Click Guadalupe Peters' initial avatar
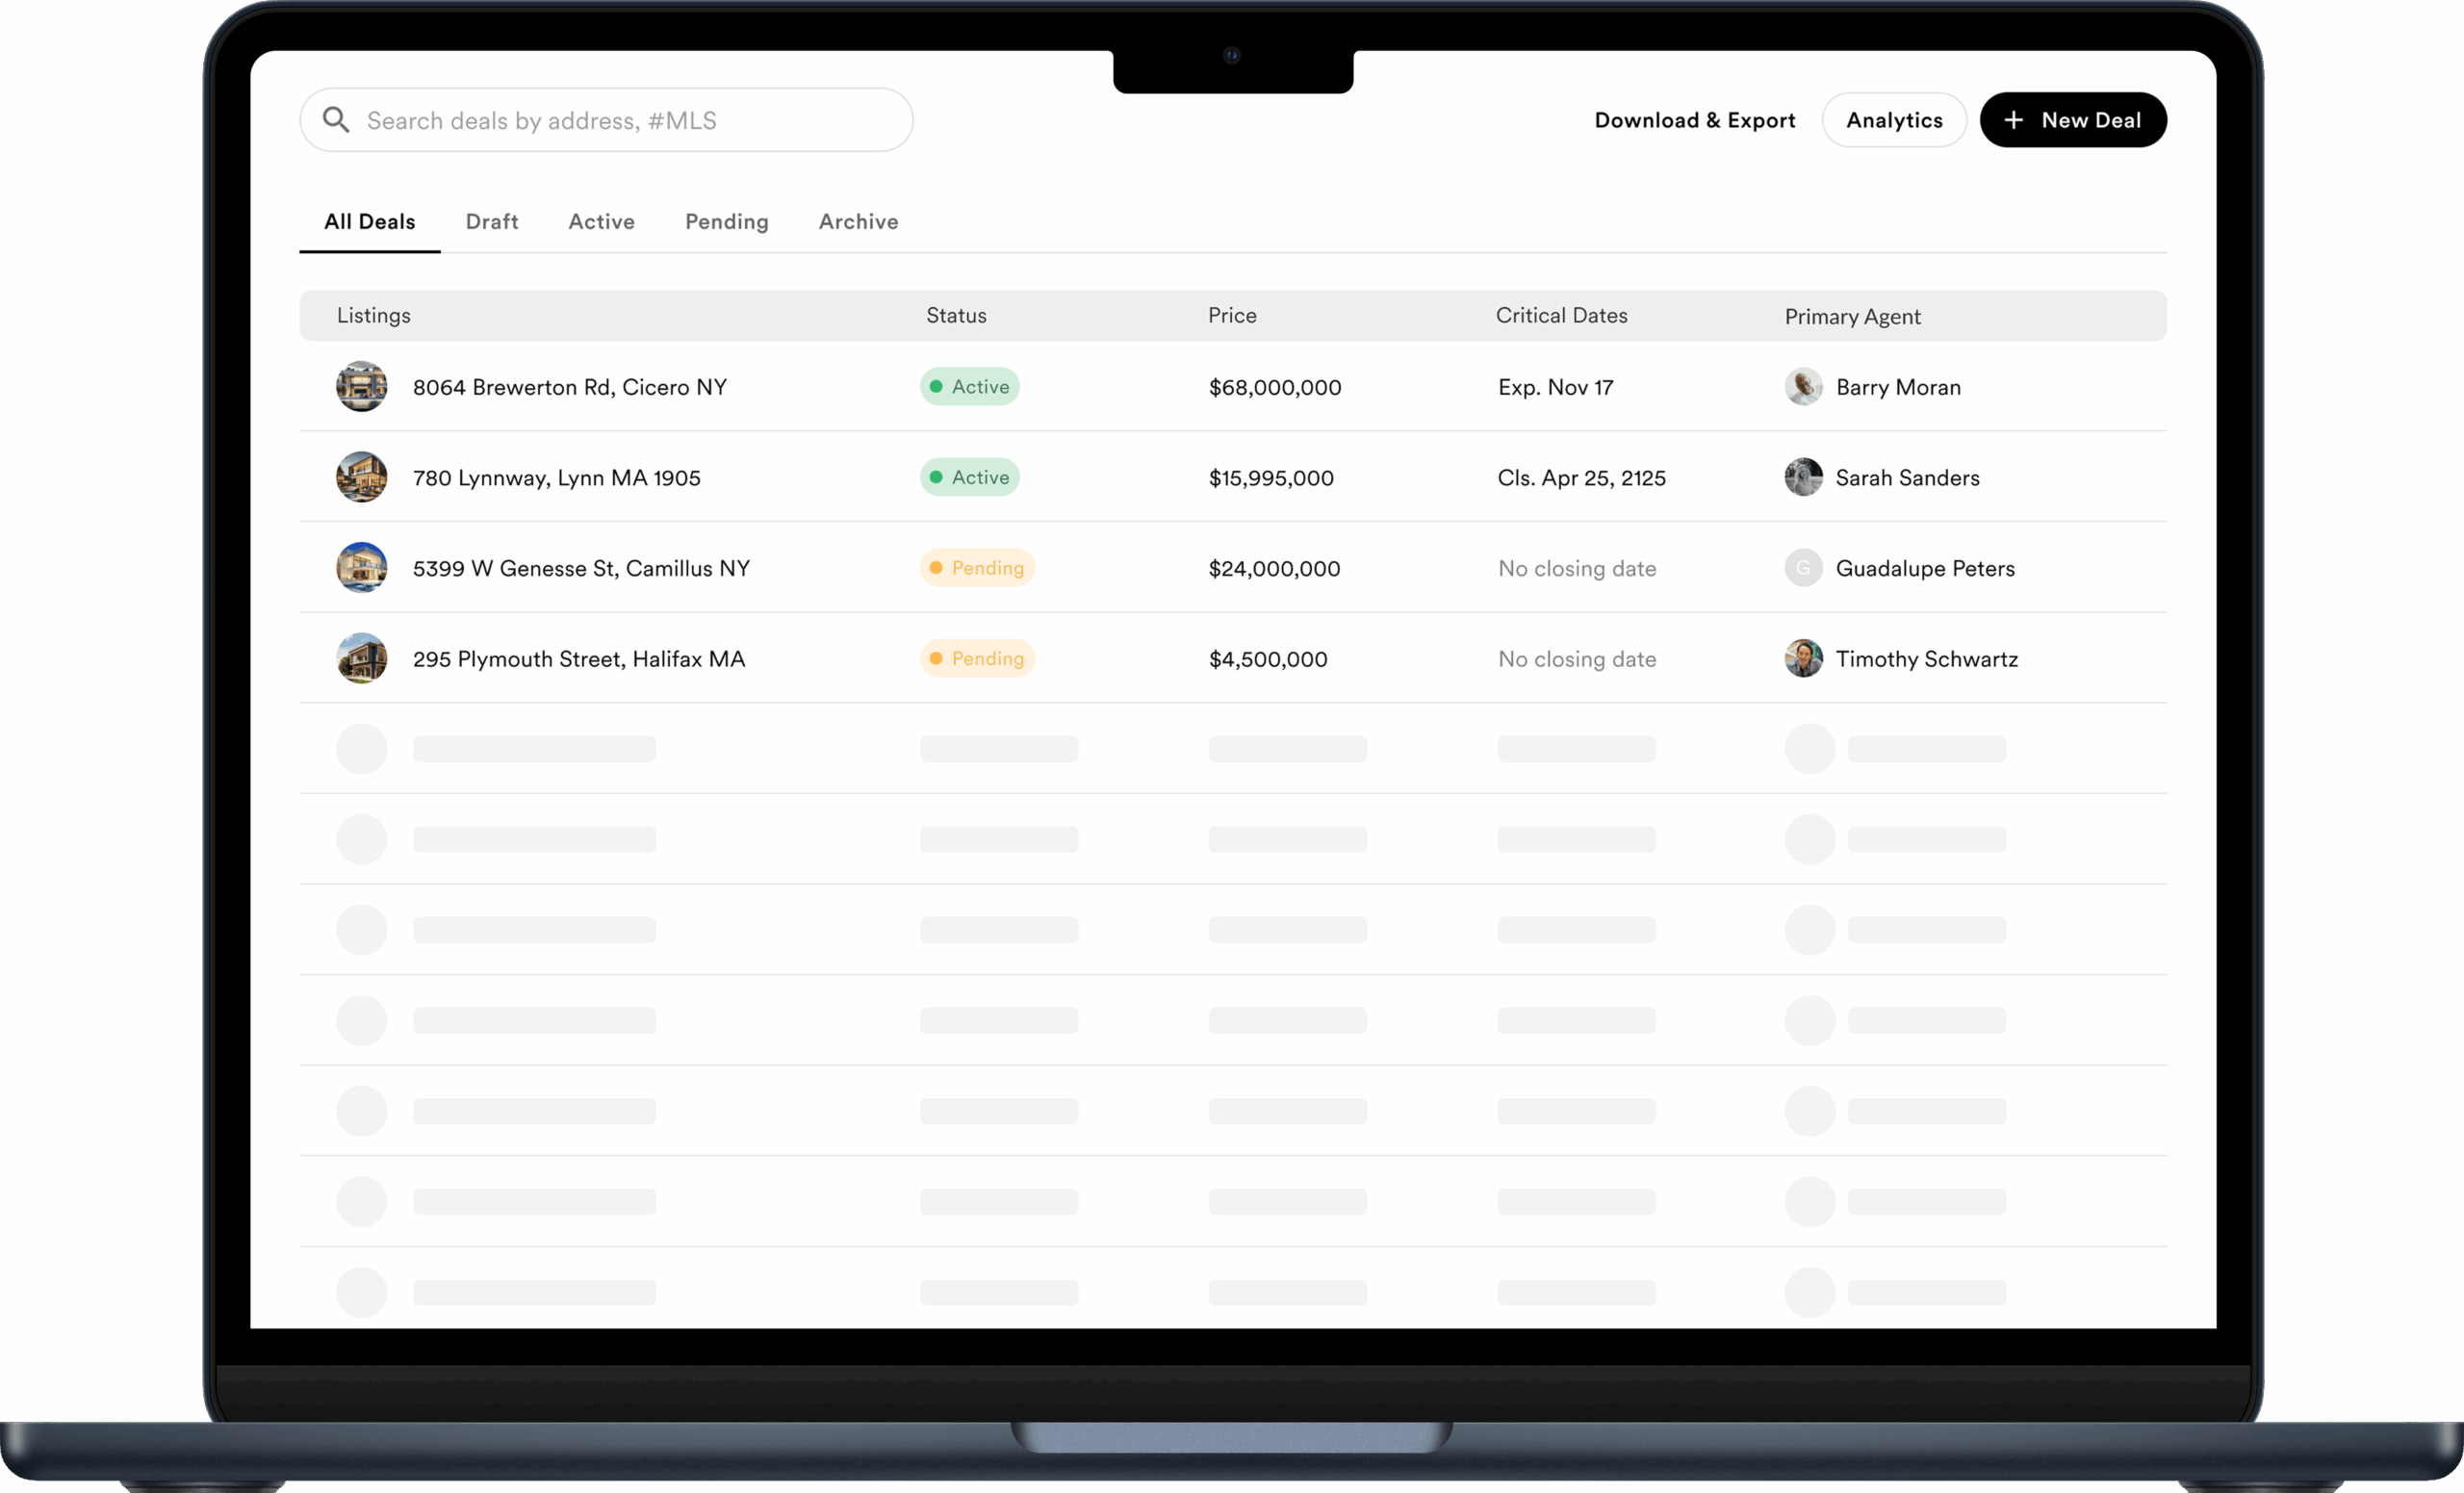 click(1803, 568)
